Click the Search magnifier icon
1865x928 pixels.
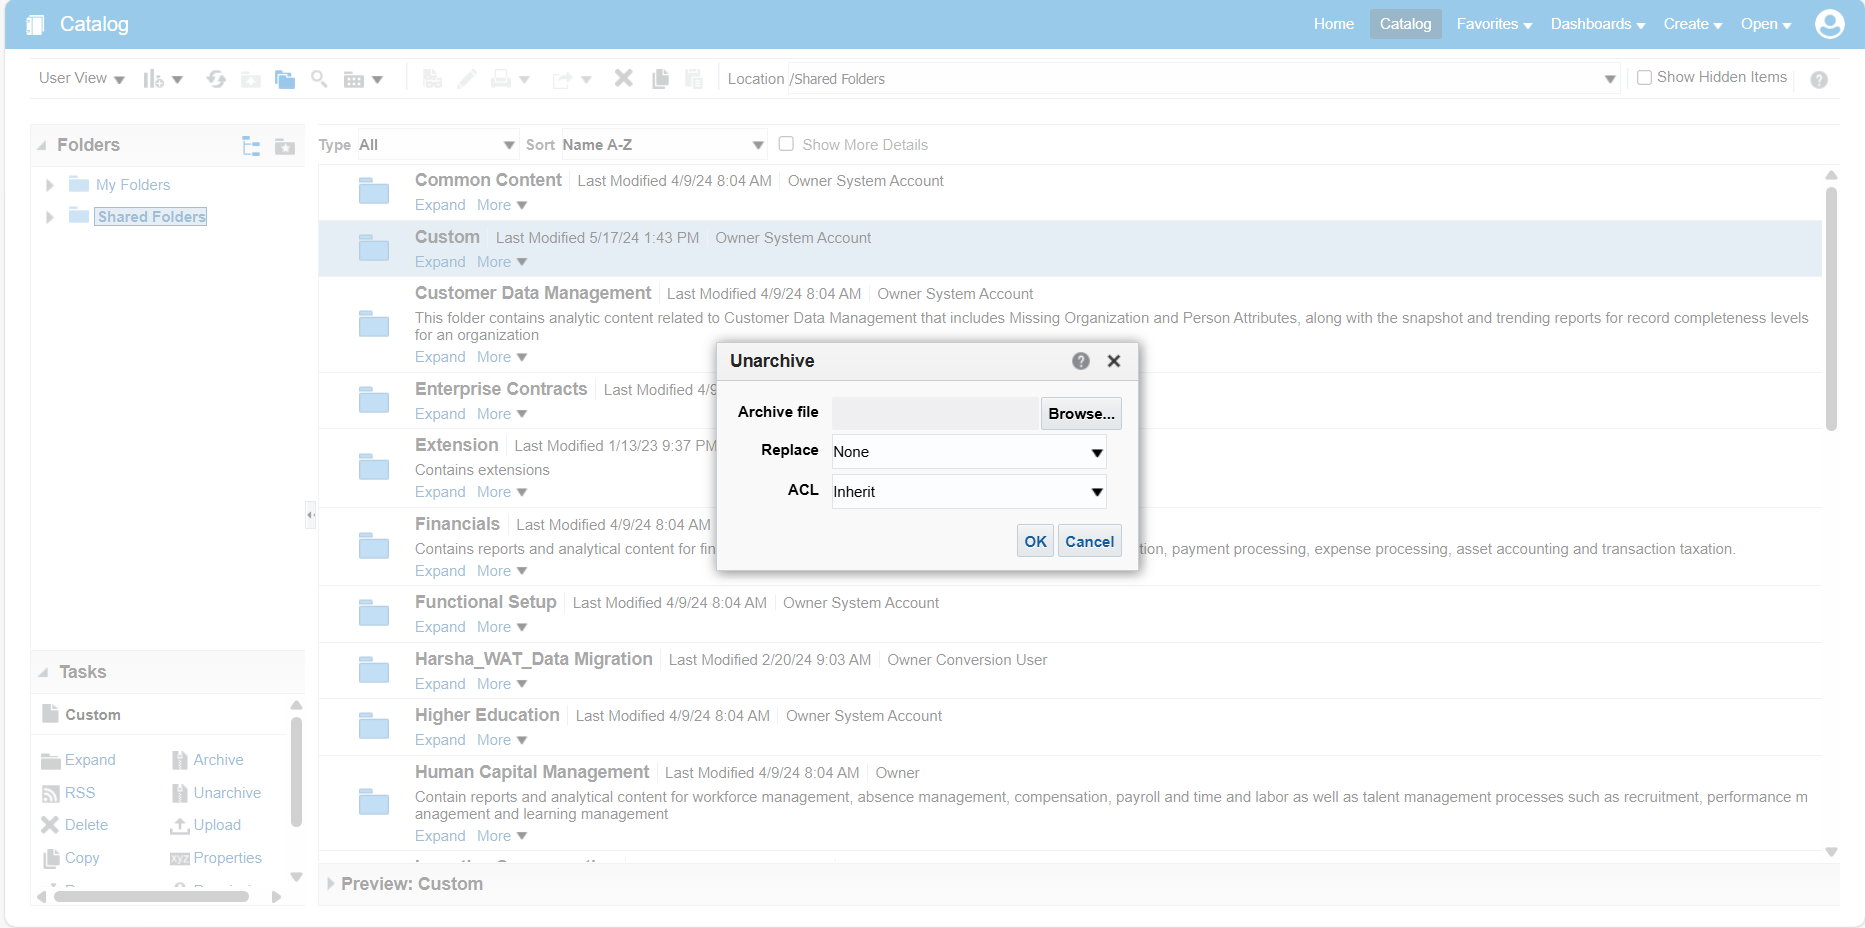click(319, 78)
